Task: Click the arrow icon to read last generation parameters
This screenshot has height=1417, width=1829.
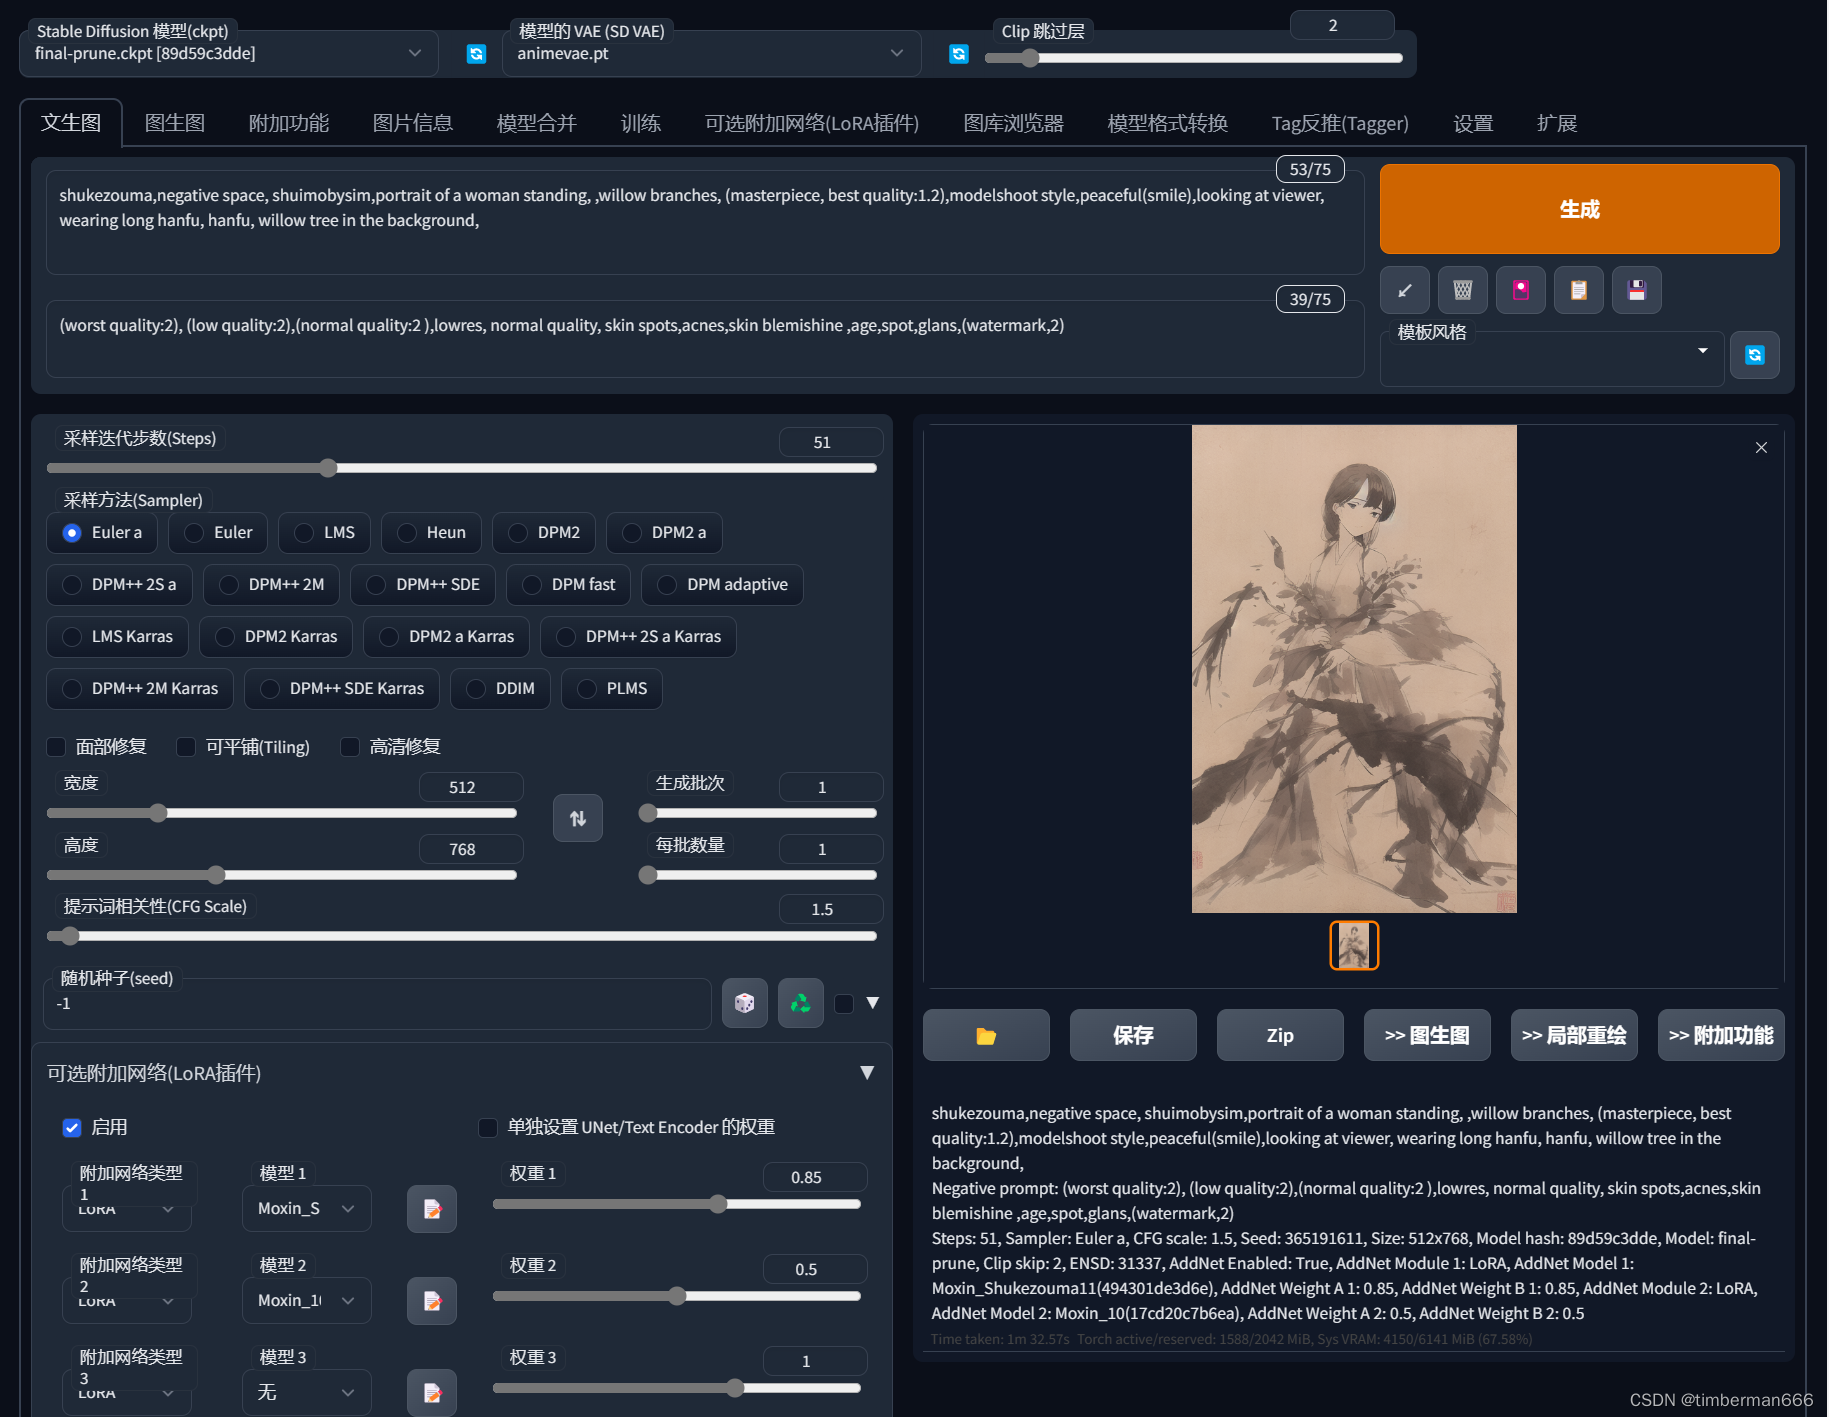Action: (x=1404, y=290)
